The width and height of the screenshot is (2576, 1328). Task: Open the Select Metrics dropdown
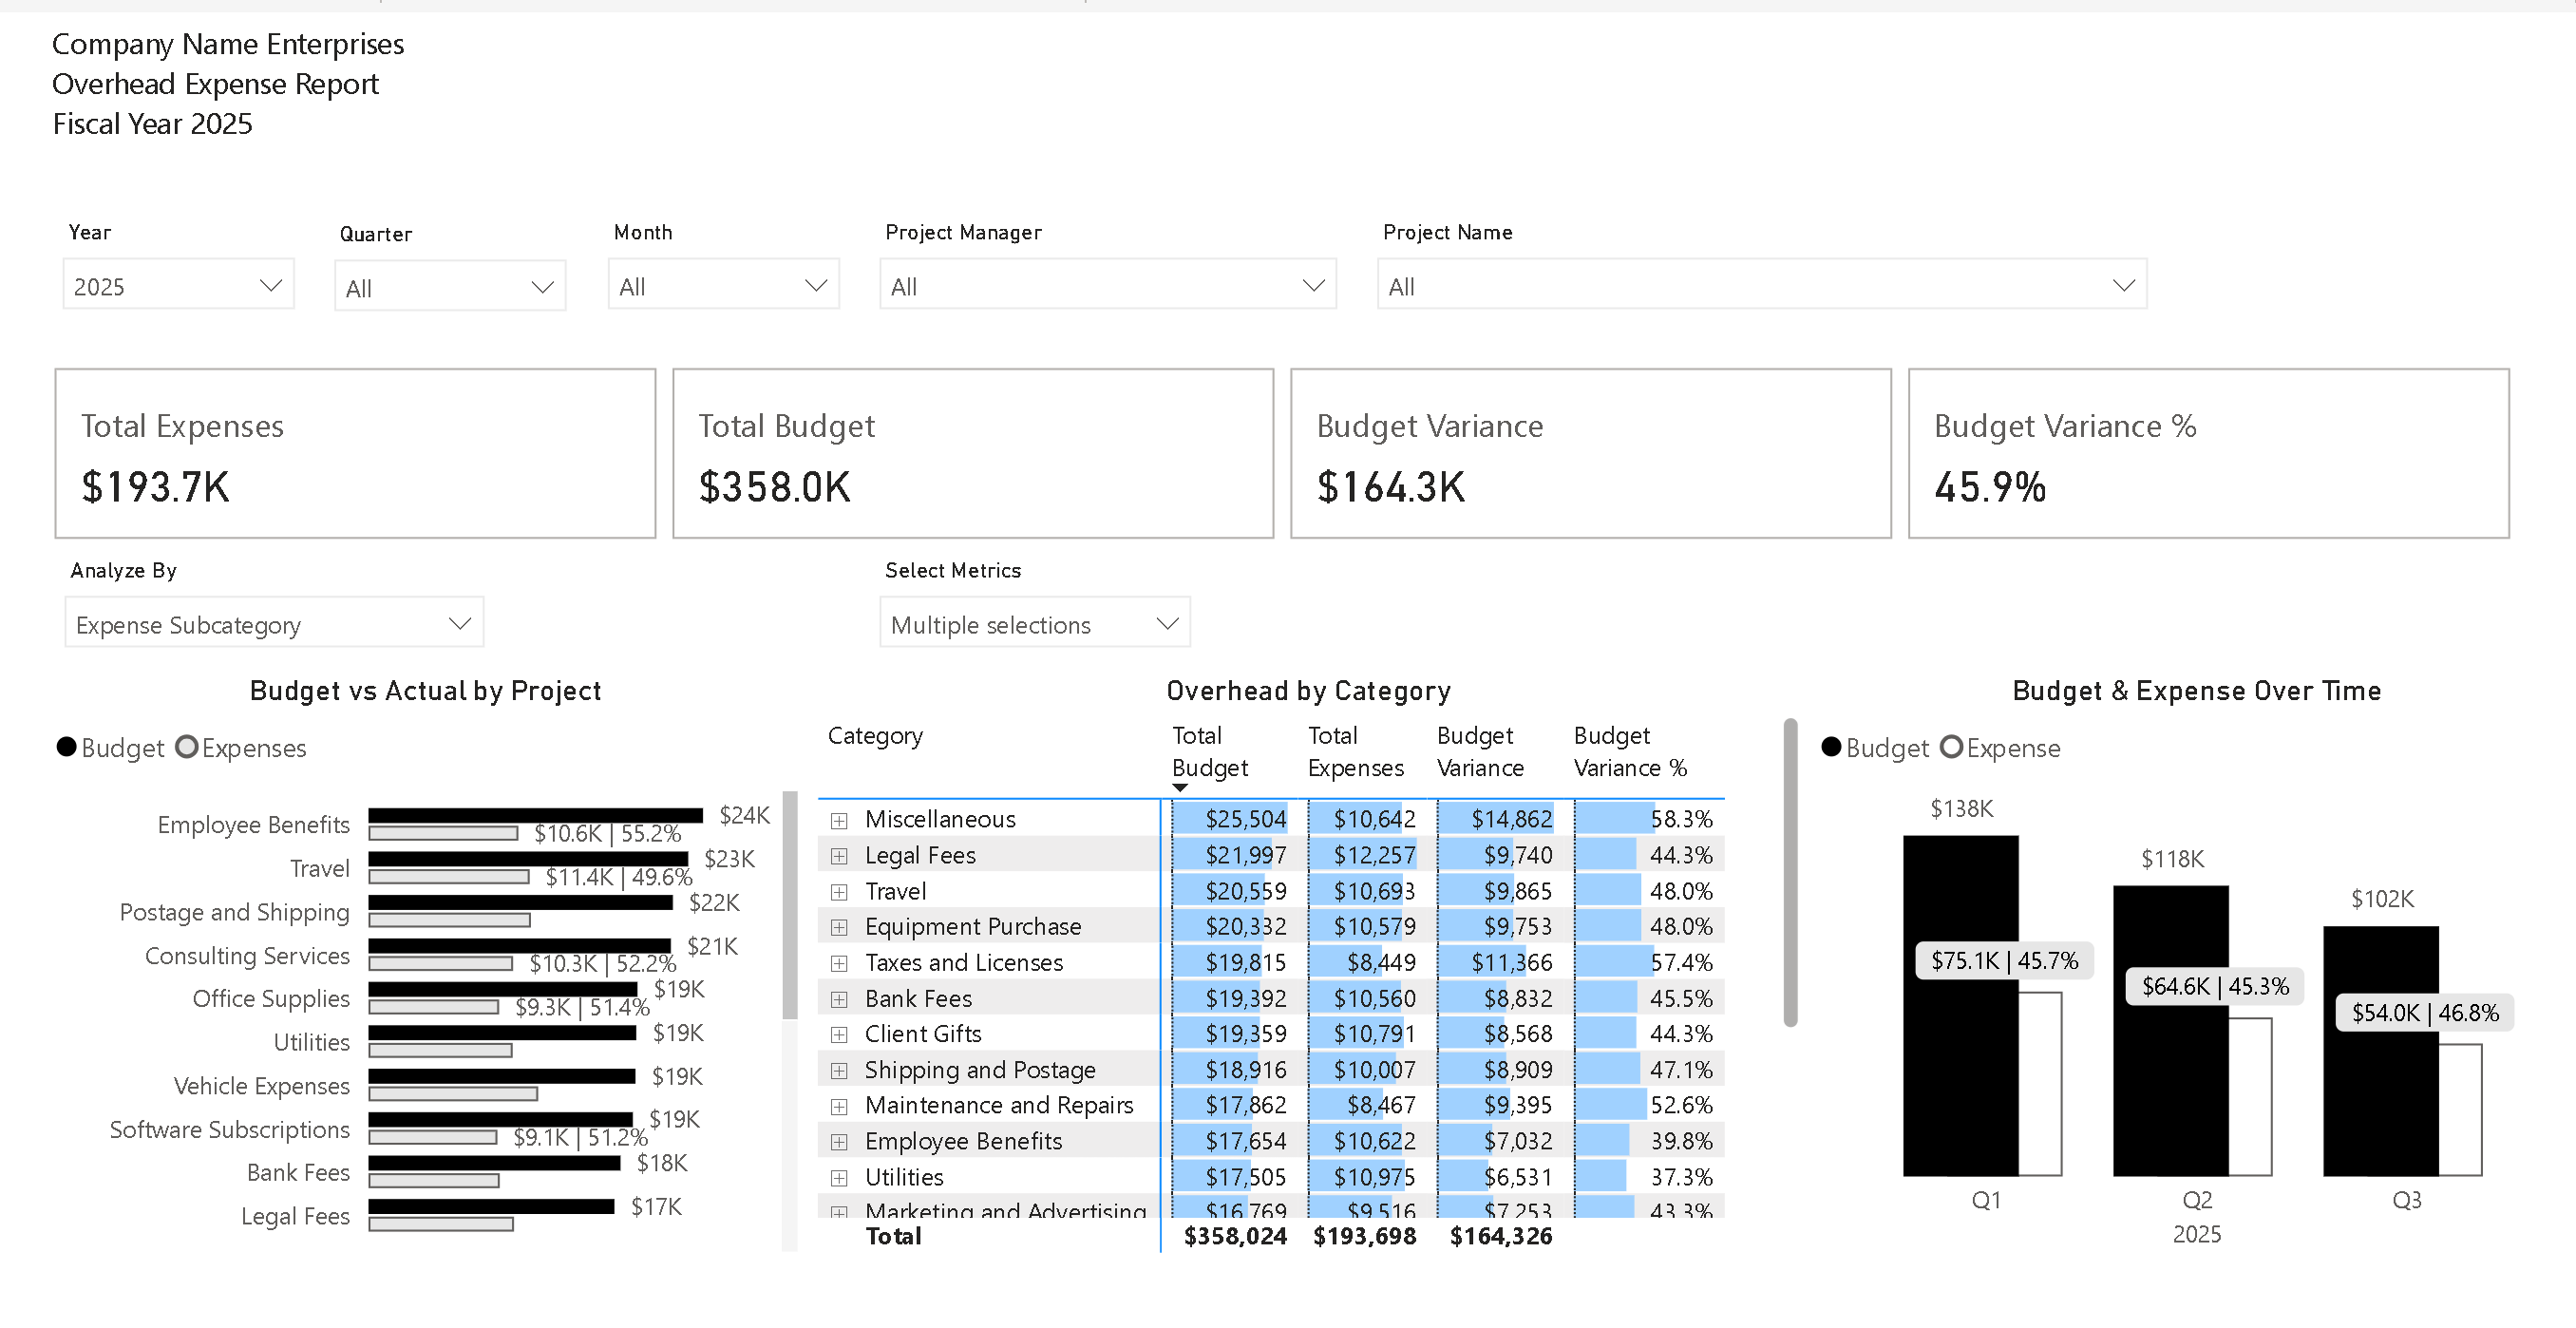(1034, 624)
